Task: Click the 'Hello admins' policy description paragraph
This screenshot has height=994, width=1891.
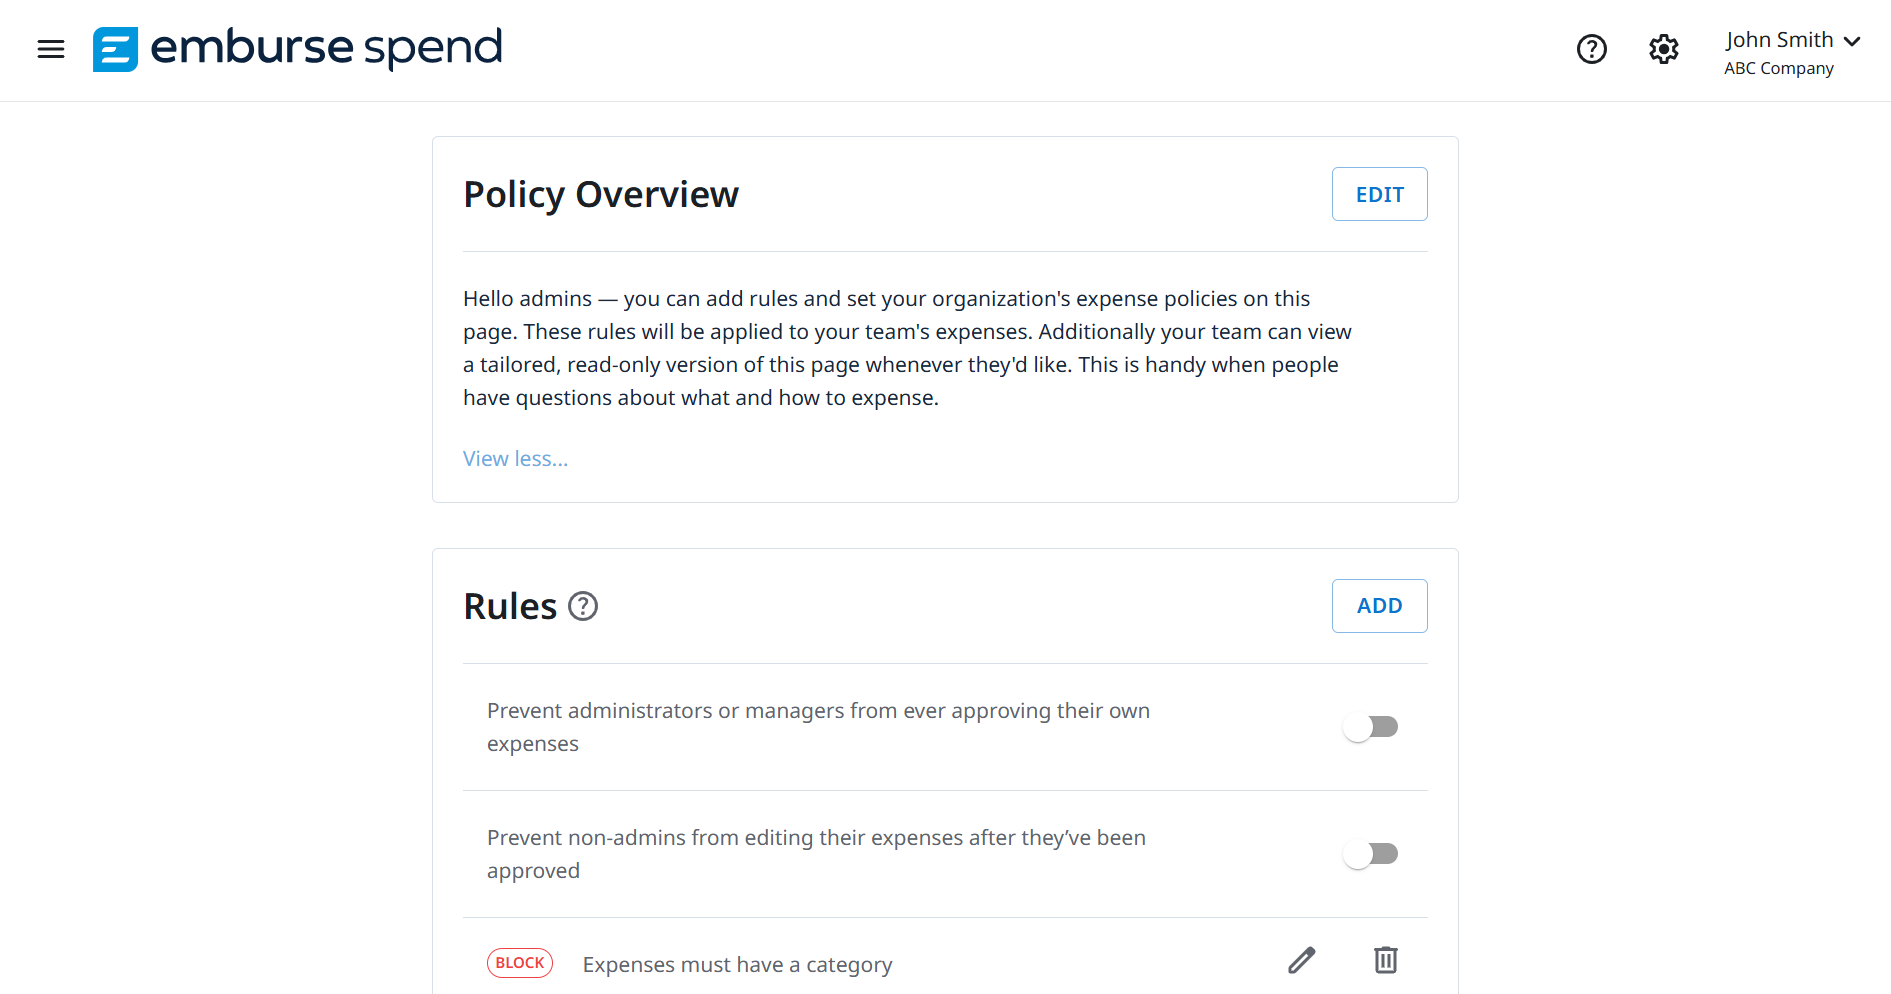Action: tap(907, 348)
